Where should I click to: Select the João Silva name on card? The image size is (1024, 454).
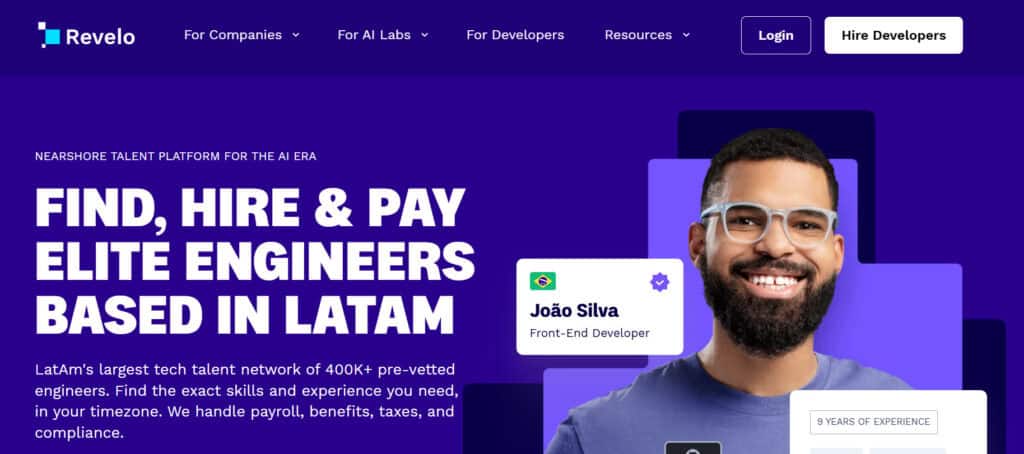[x=574, y=310]
